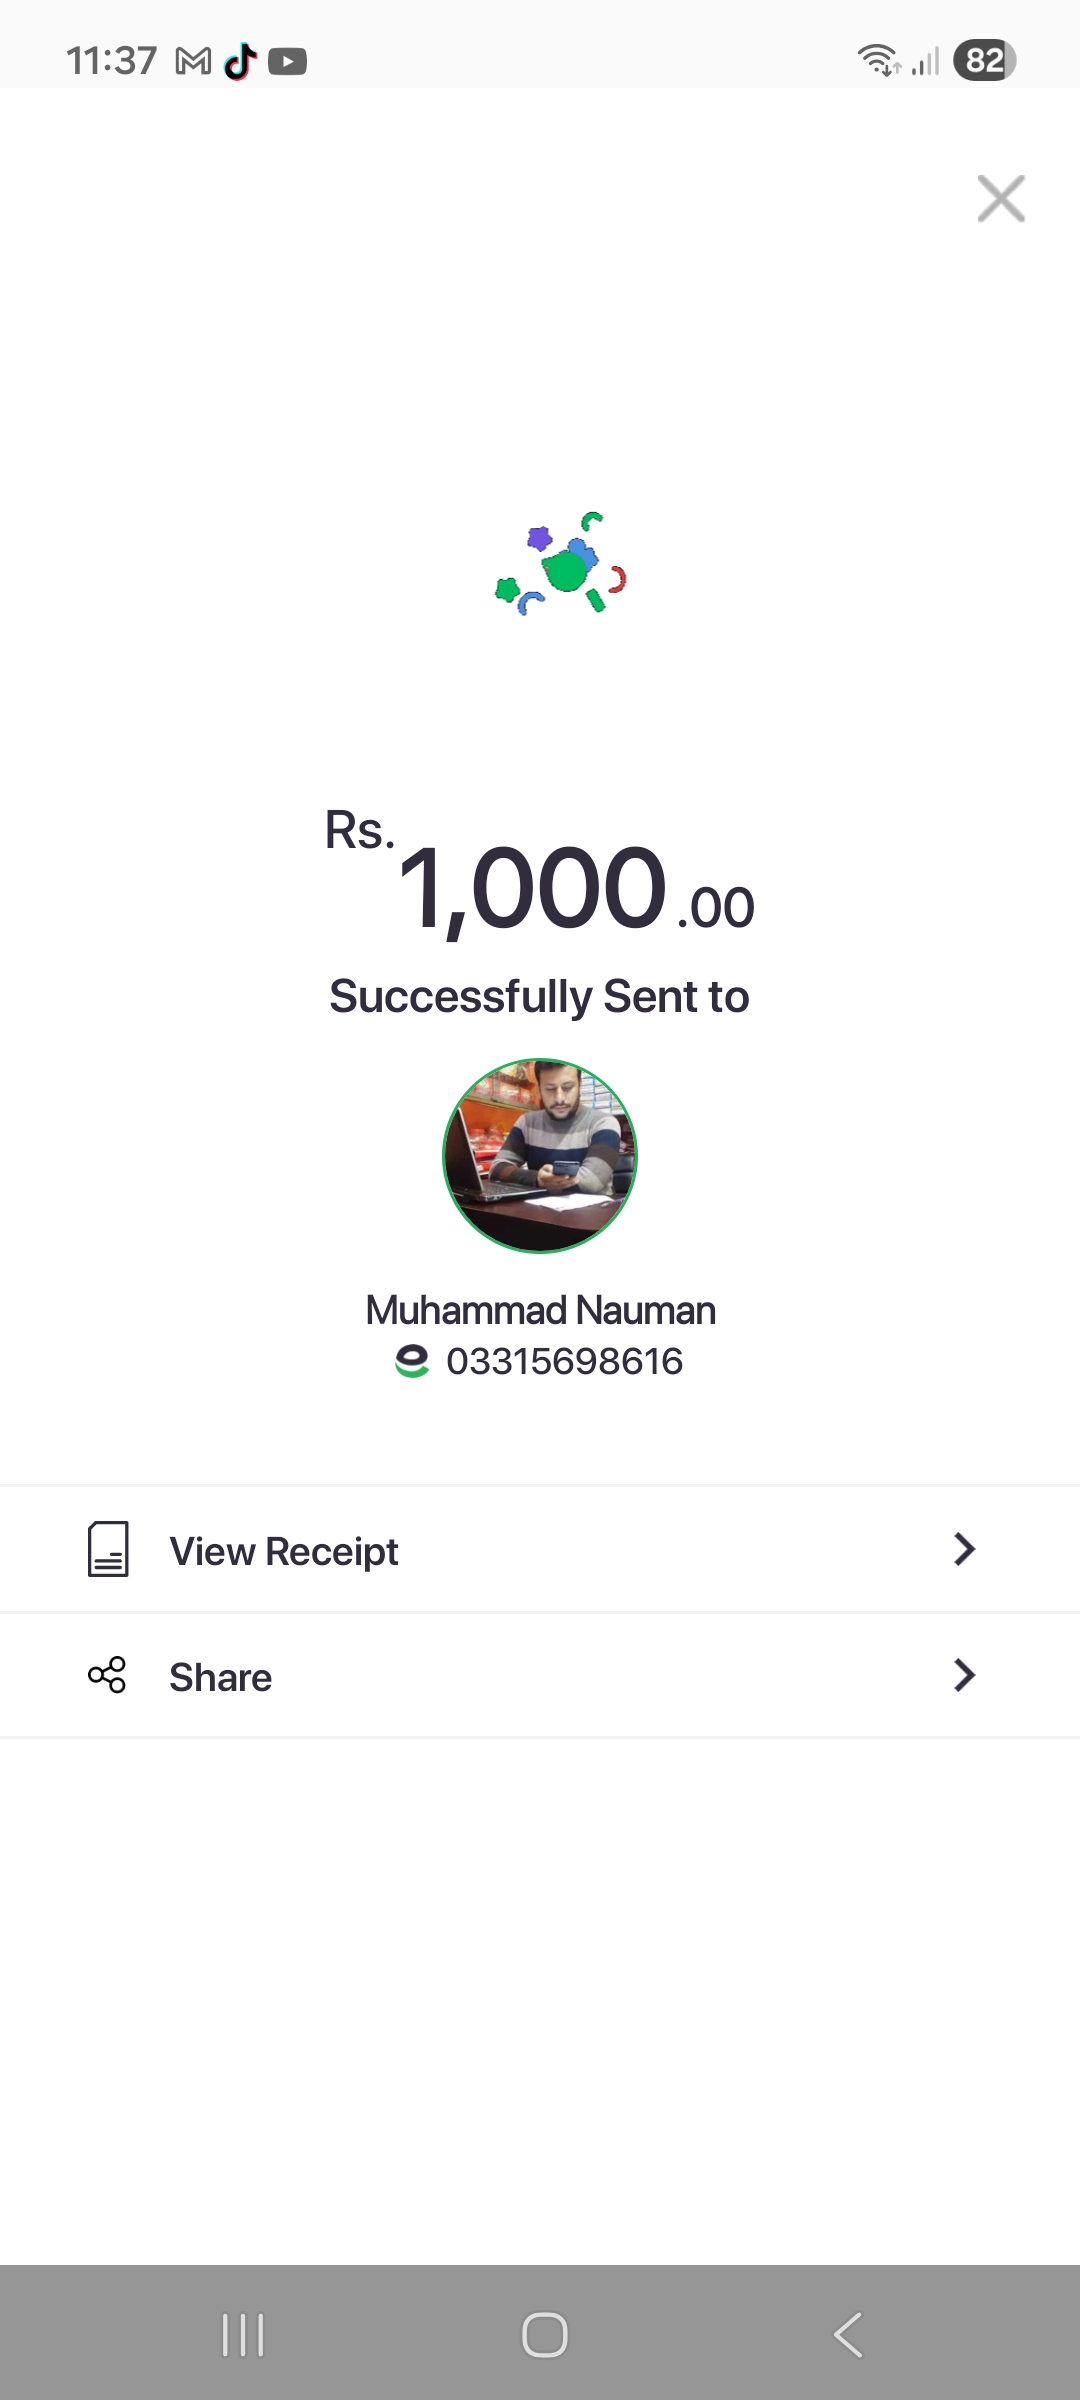Tap the Easypaisa logo beside number
1080x2400 pixels.
click(412, 1361)
